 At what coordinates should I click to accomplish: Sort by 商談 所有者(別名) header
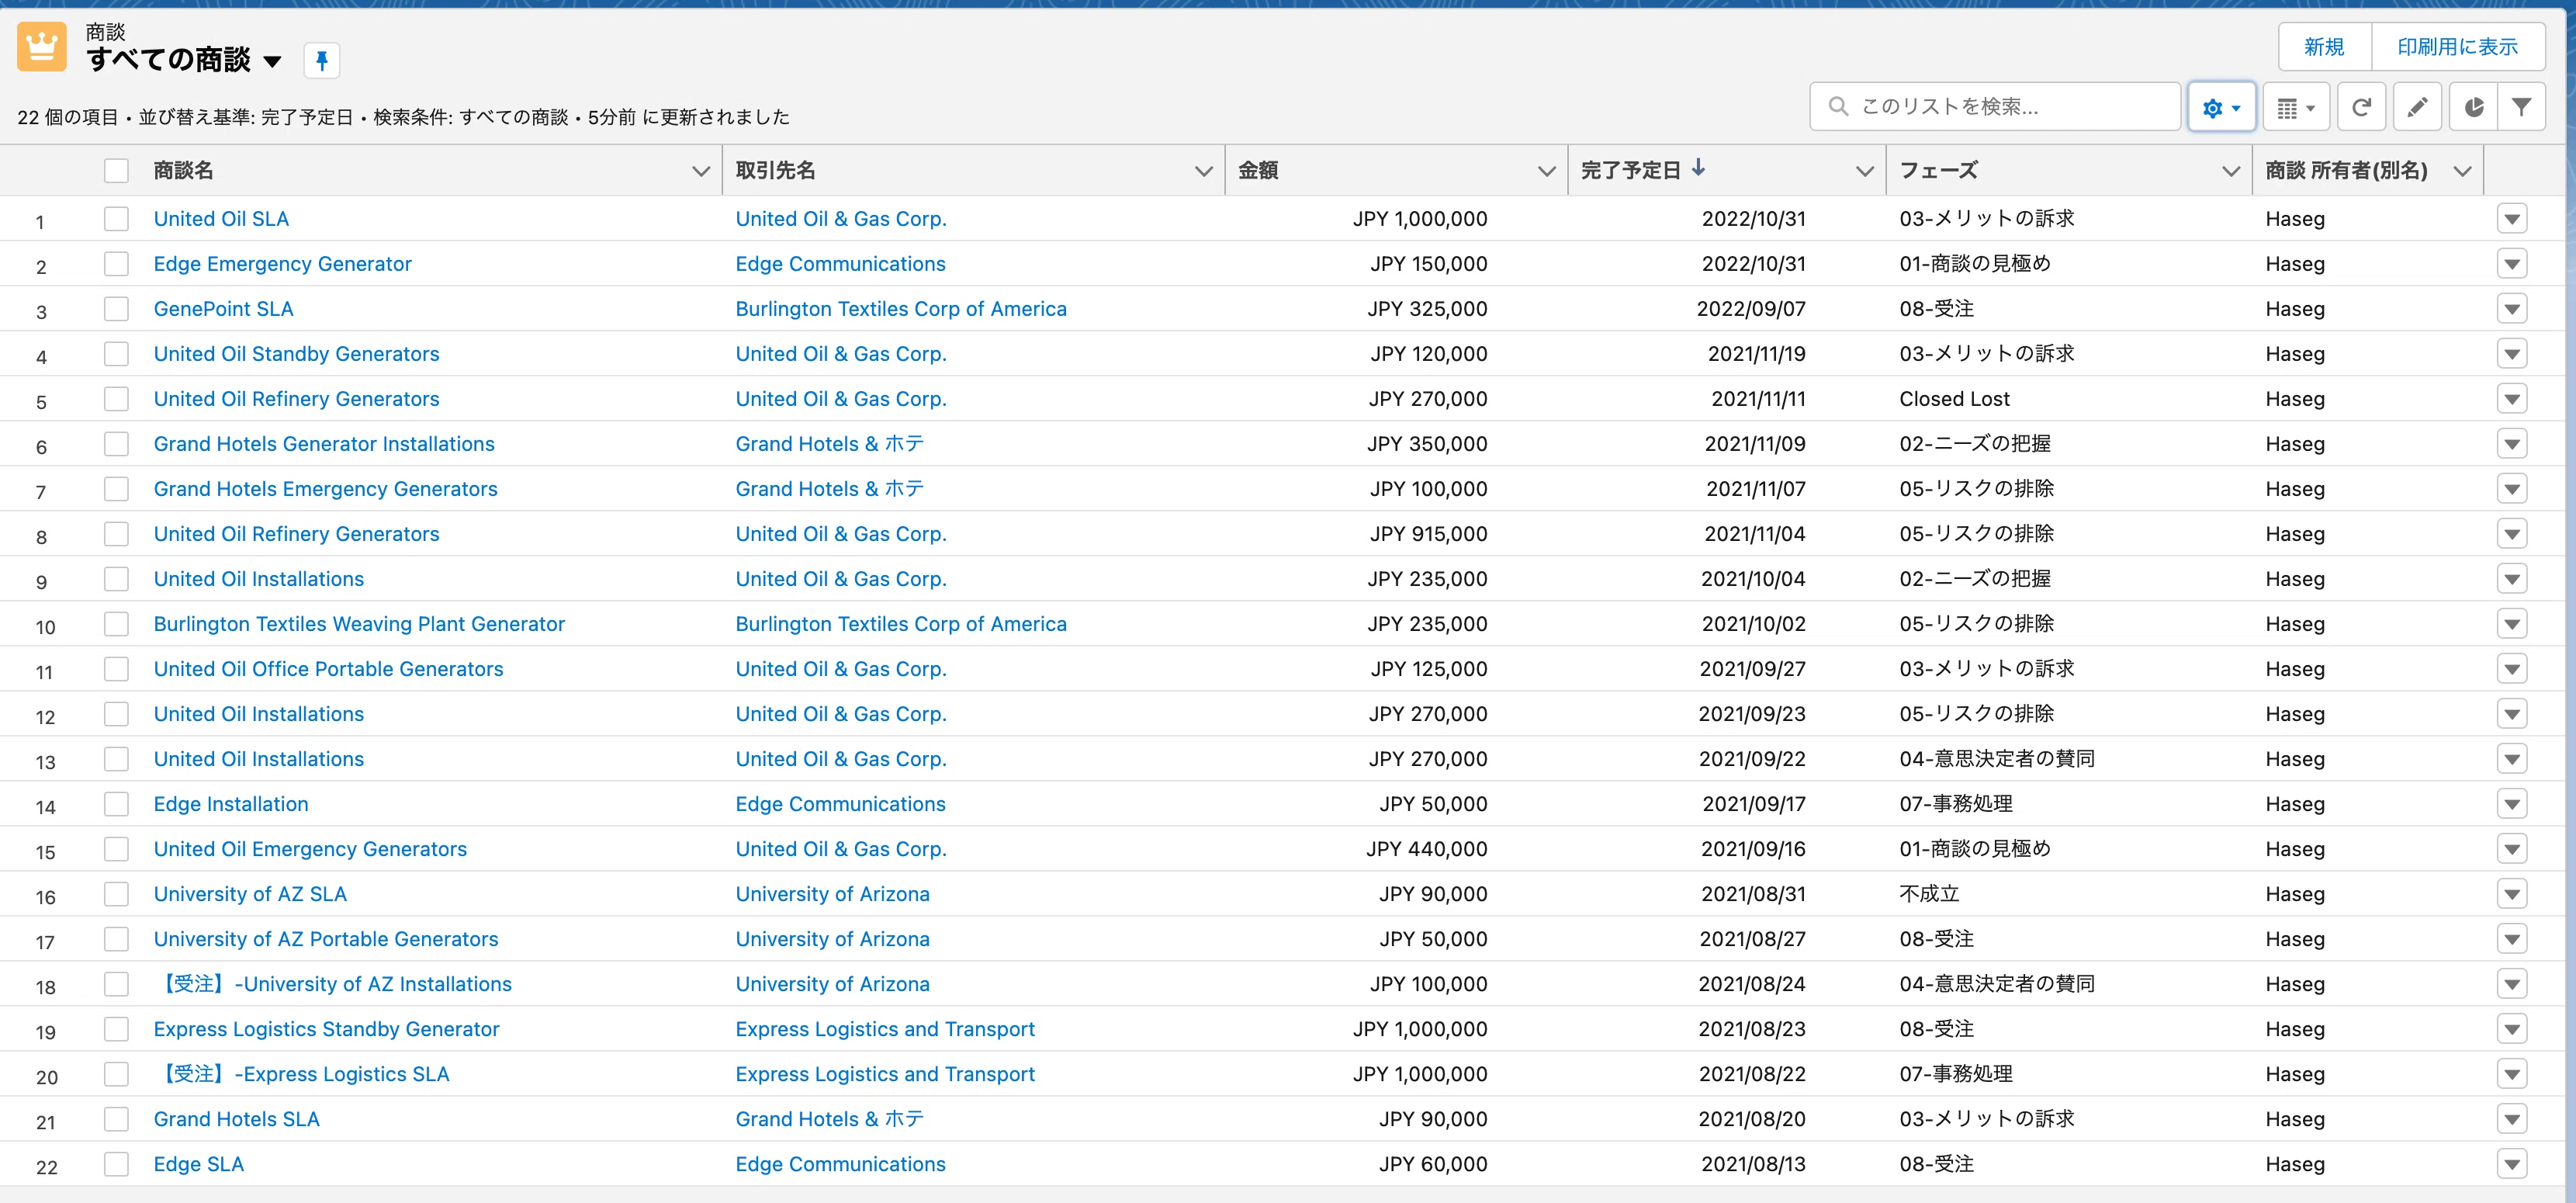2346,171
